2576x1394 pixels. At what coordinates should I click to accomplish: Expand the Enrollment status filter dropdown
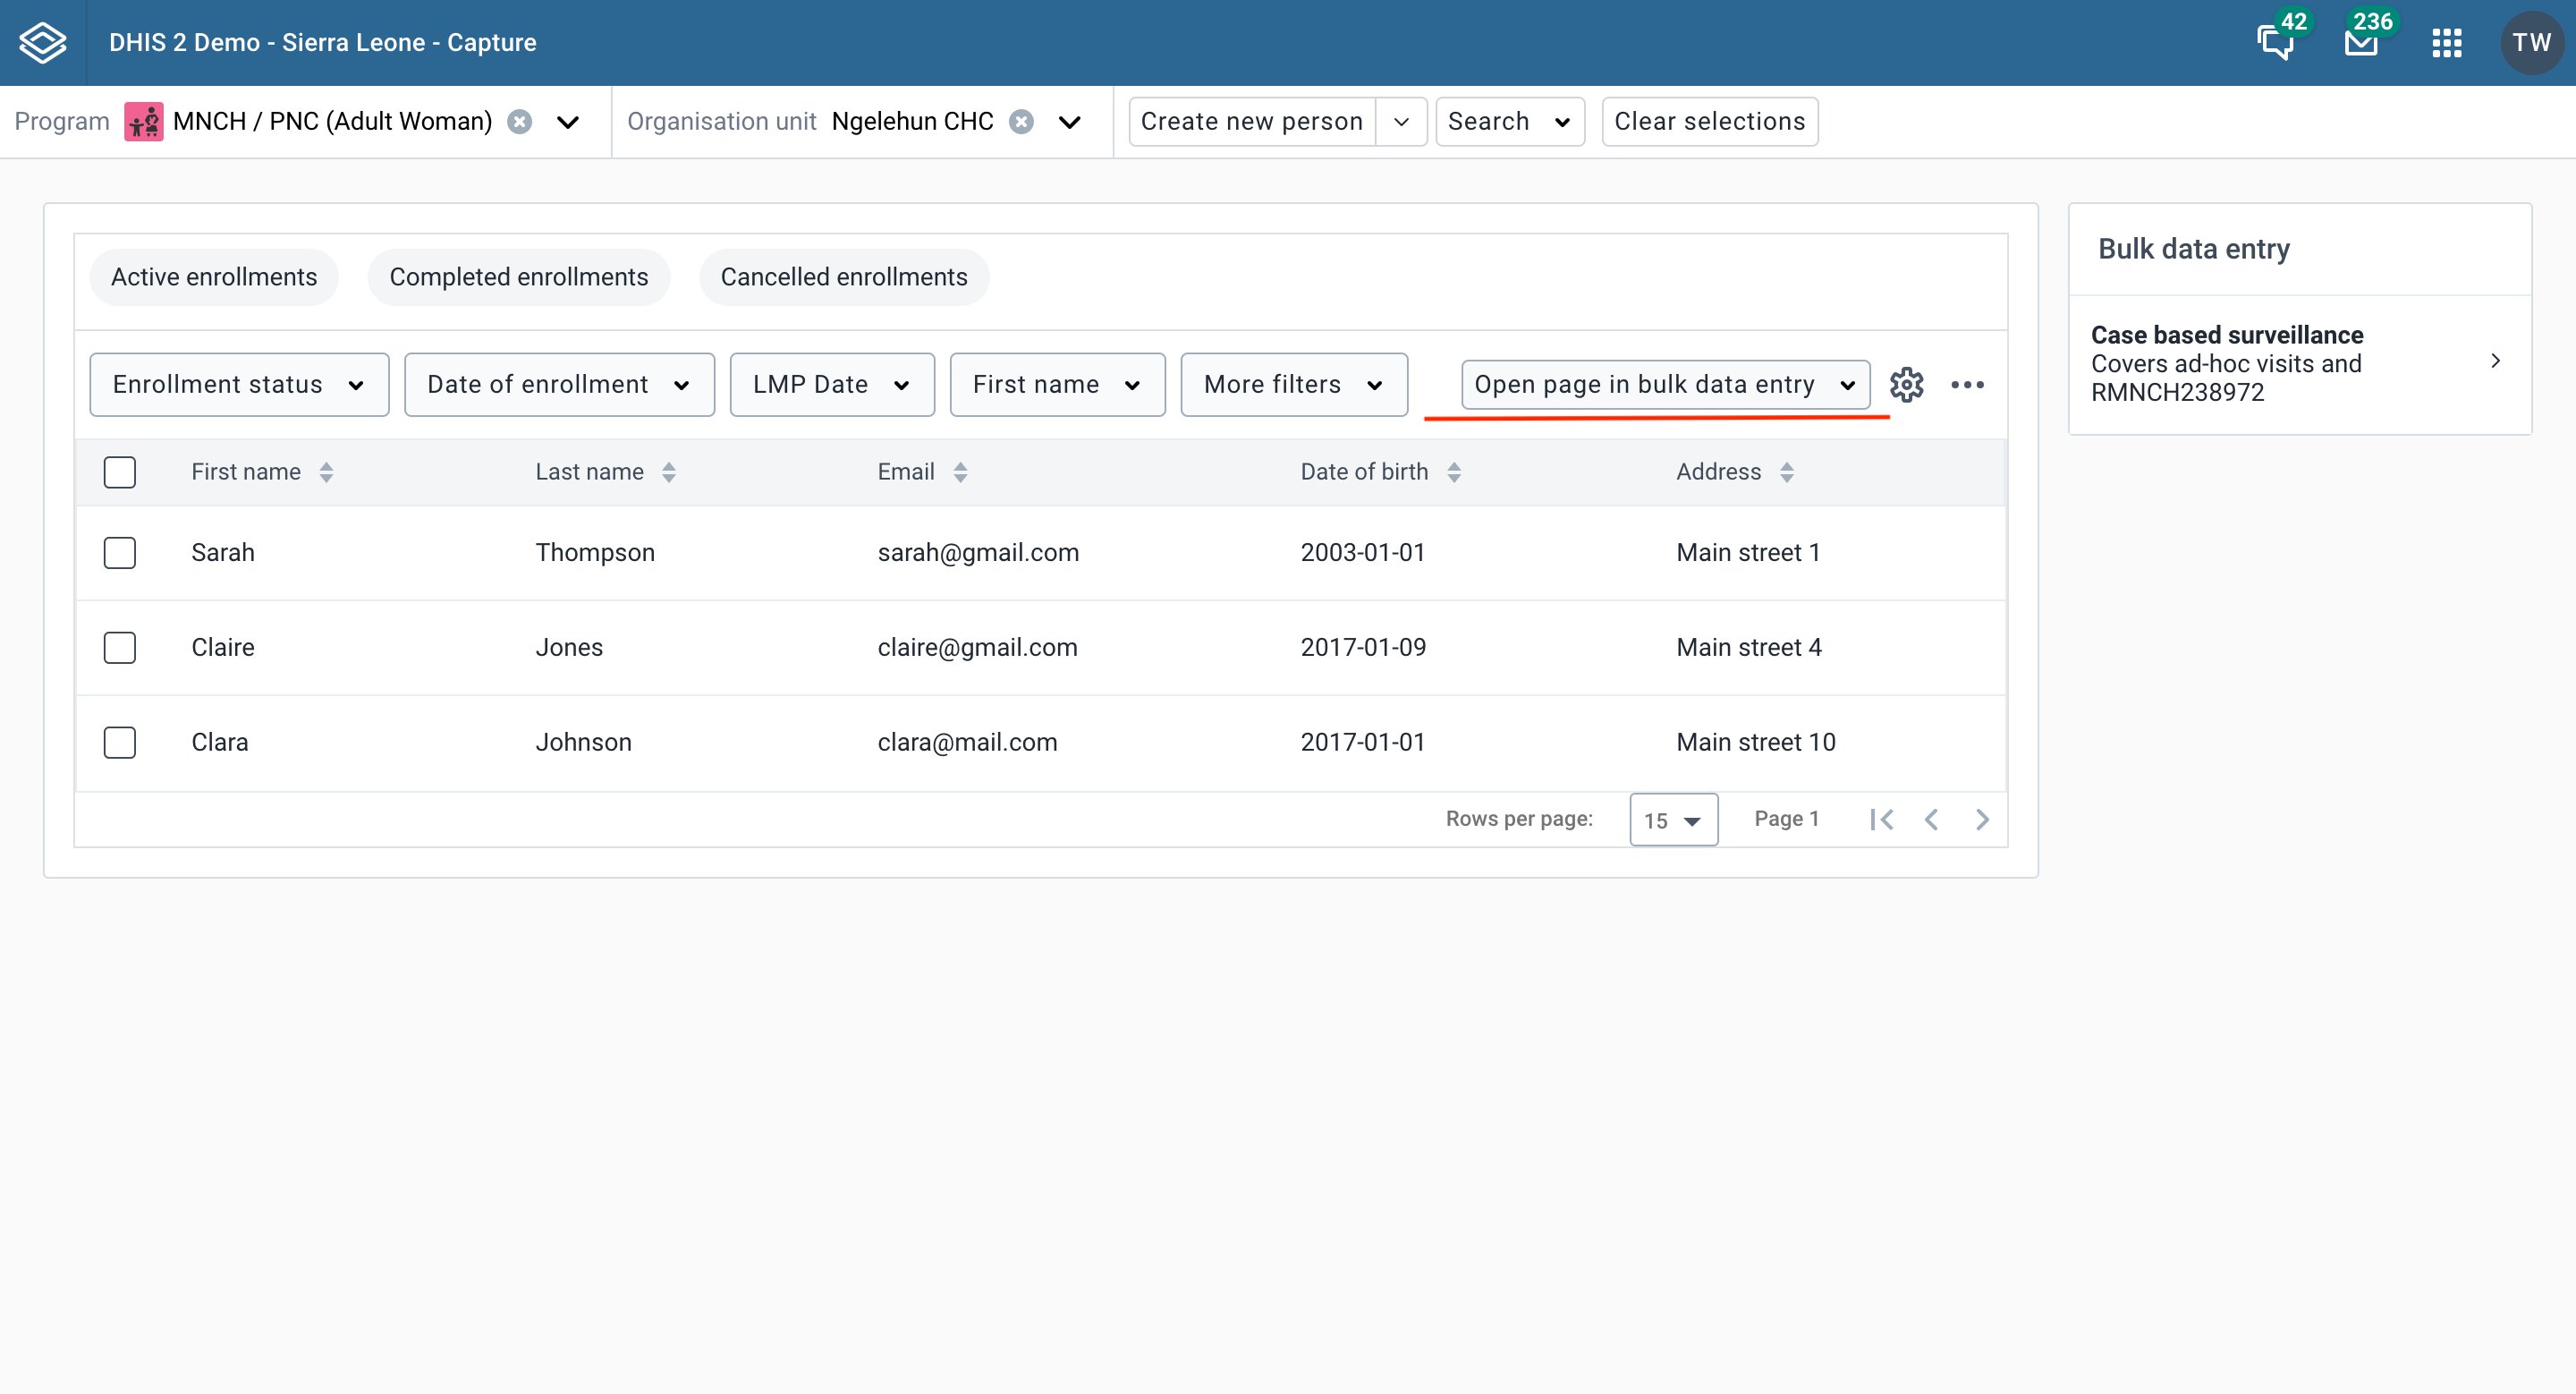[238, 384]
